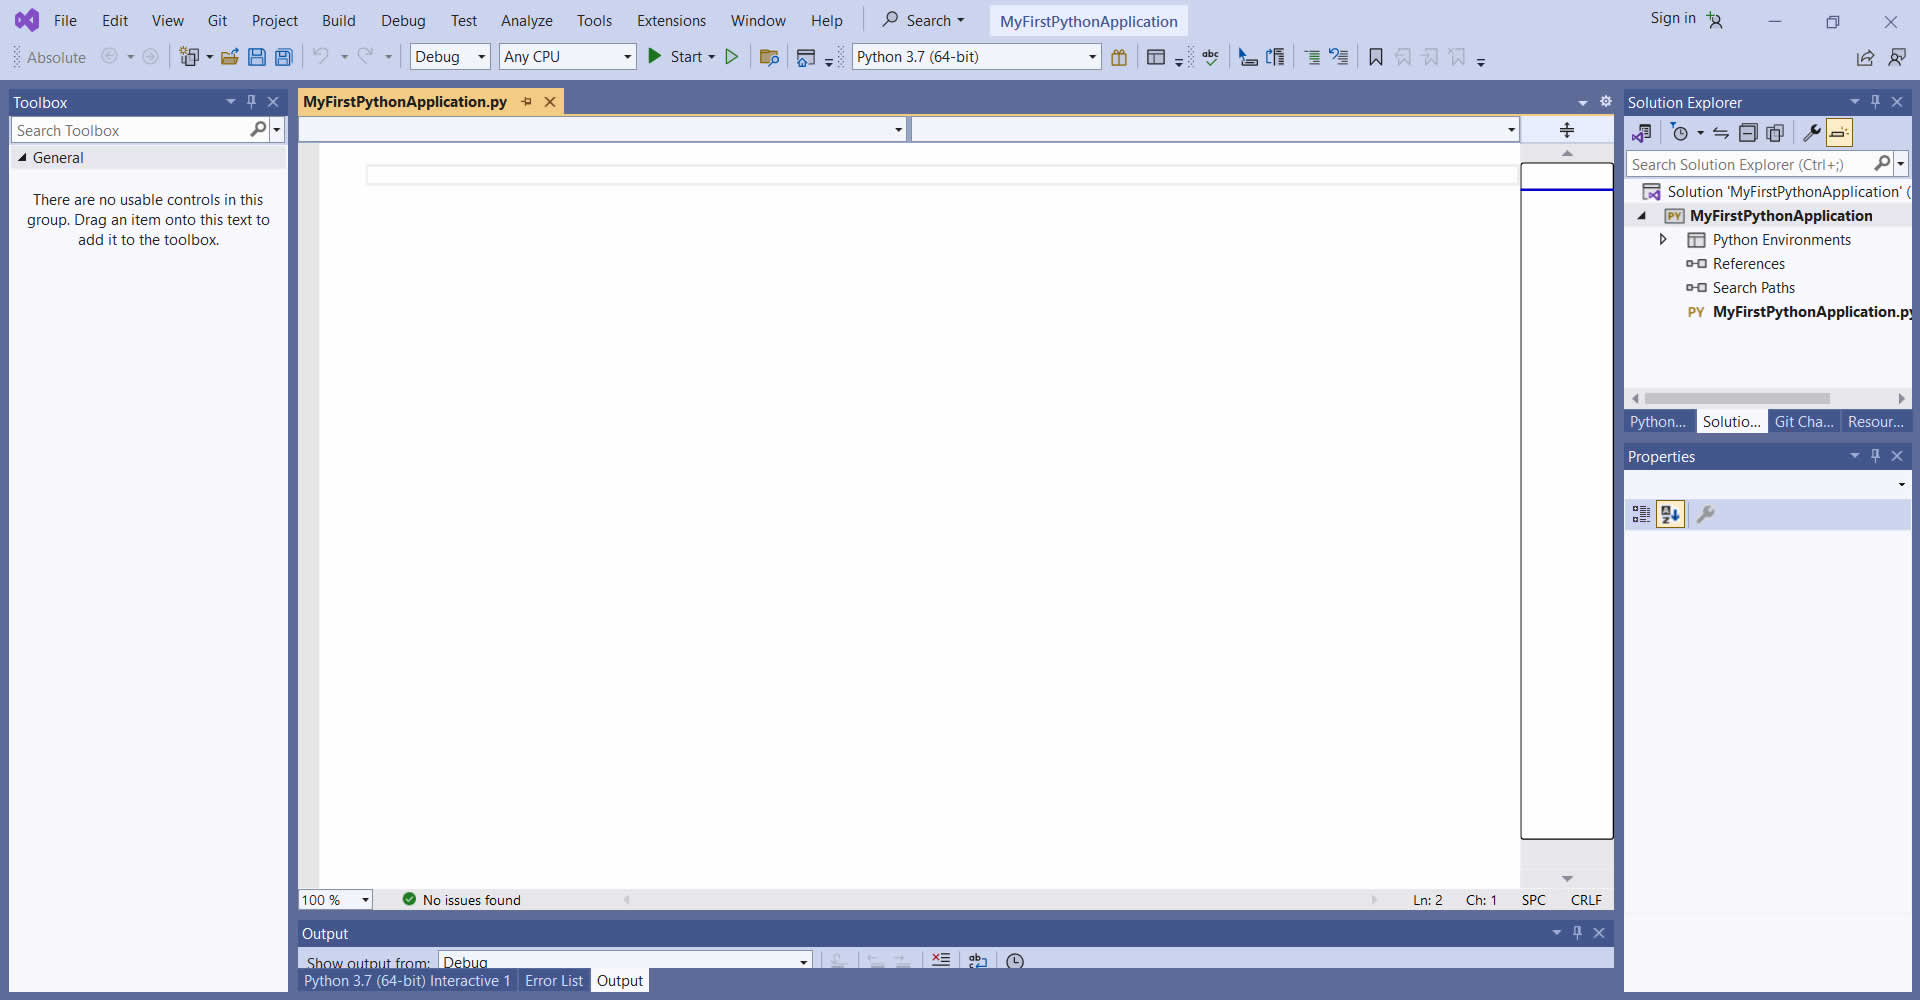The height and width of the screenshot is (1000, 1920).
Task: Click Collapse All in Solution Explorer toolbar
Action: pos(1748,133)
